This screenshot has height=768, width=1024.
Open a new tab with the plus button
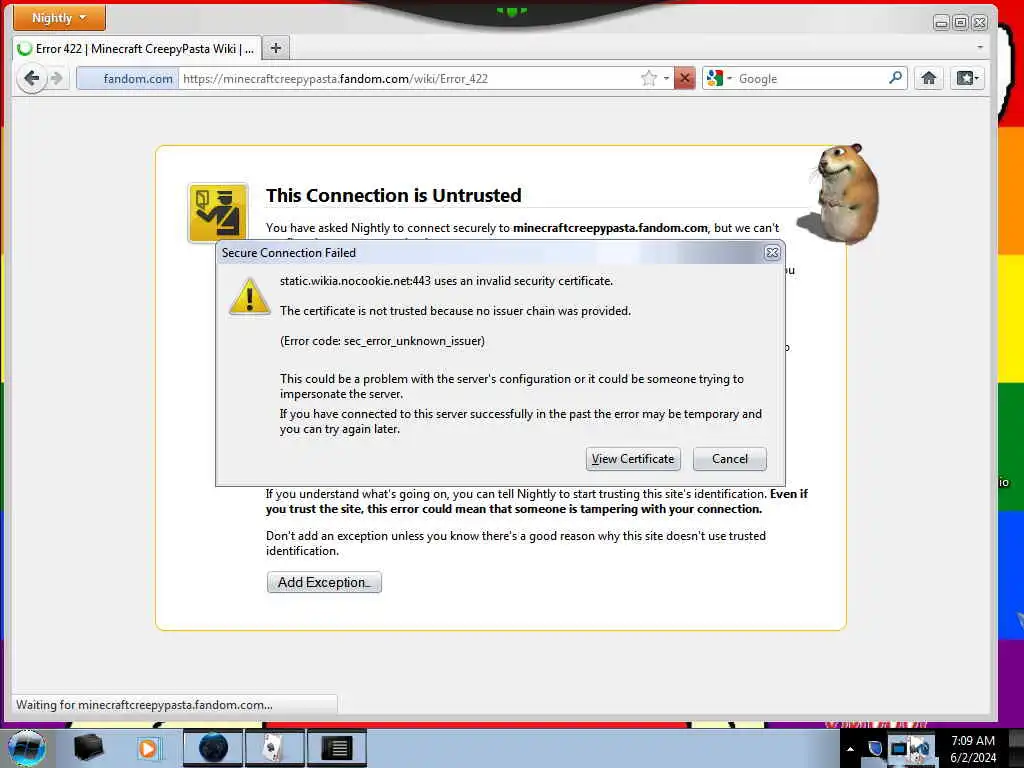(x=276, y=48)
